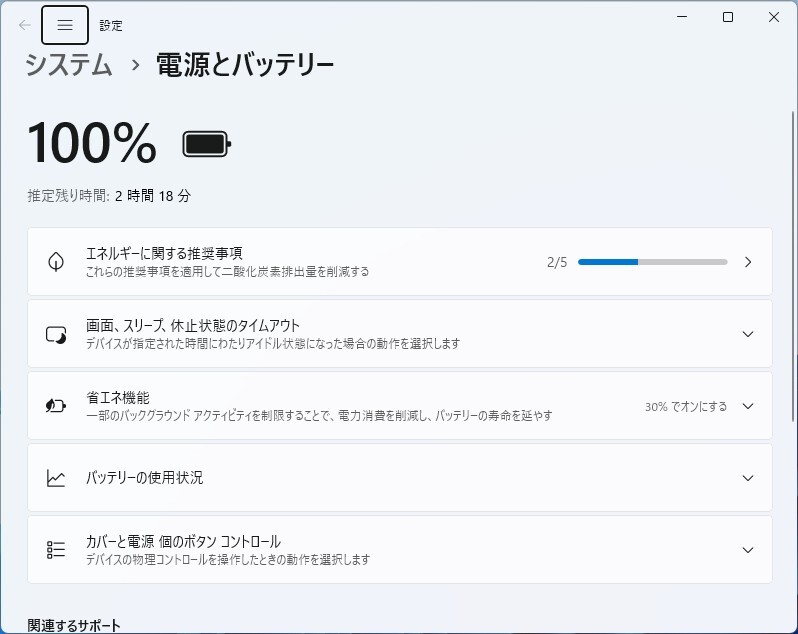Click the screen and sleep moon icon
This screenshot has height=634, width=798.
56,334
